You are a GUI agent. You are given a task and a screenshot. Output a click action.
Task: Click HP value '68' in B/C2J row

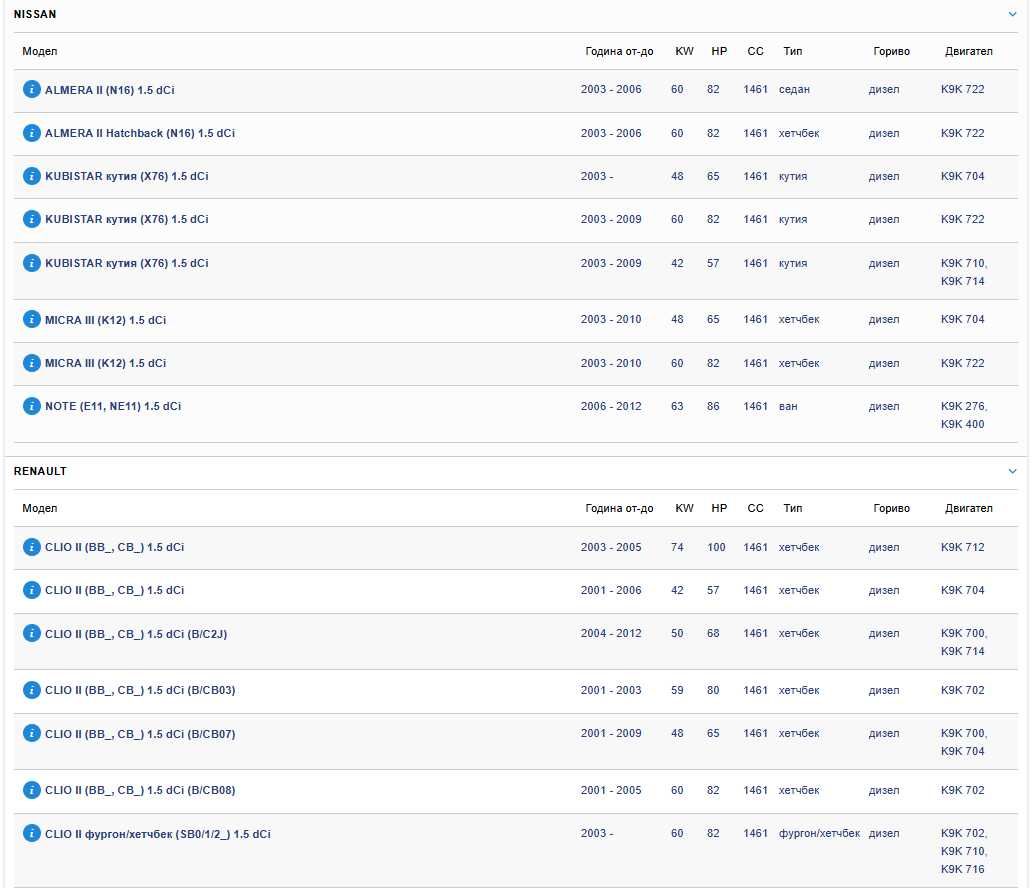pos(713,633)
